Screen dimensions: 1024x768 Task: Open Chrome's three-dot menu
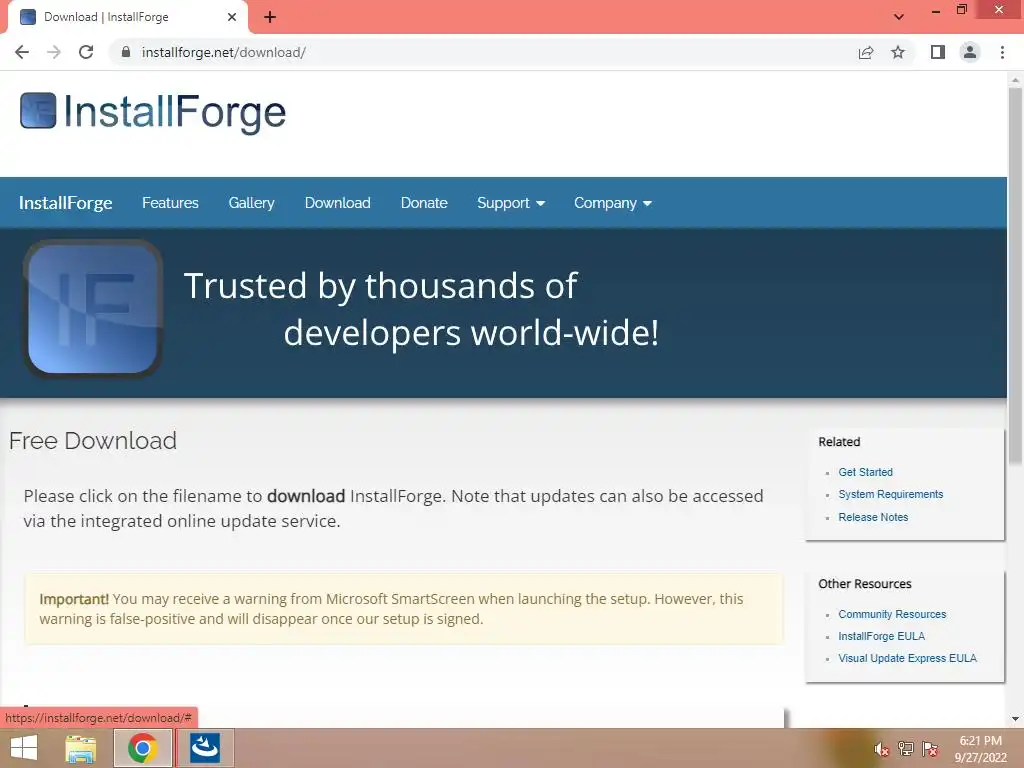click(x=1002, y=52)
